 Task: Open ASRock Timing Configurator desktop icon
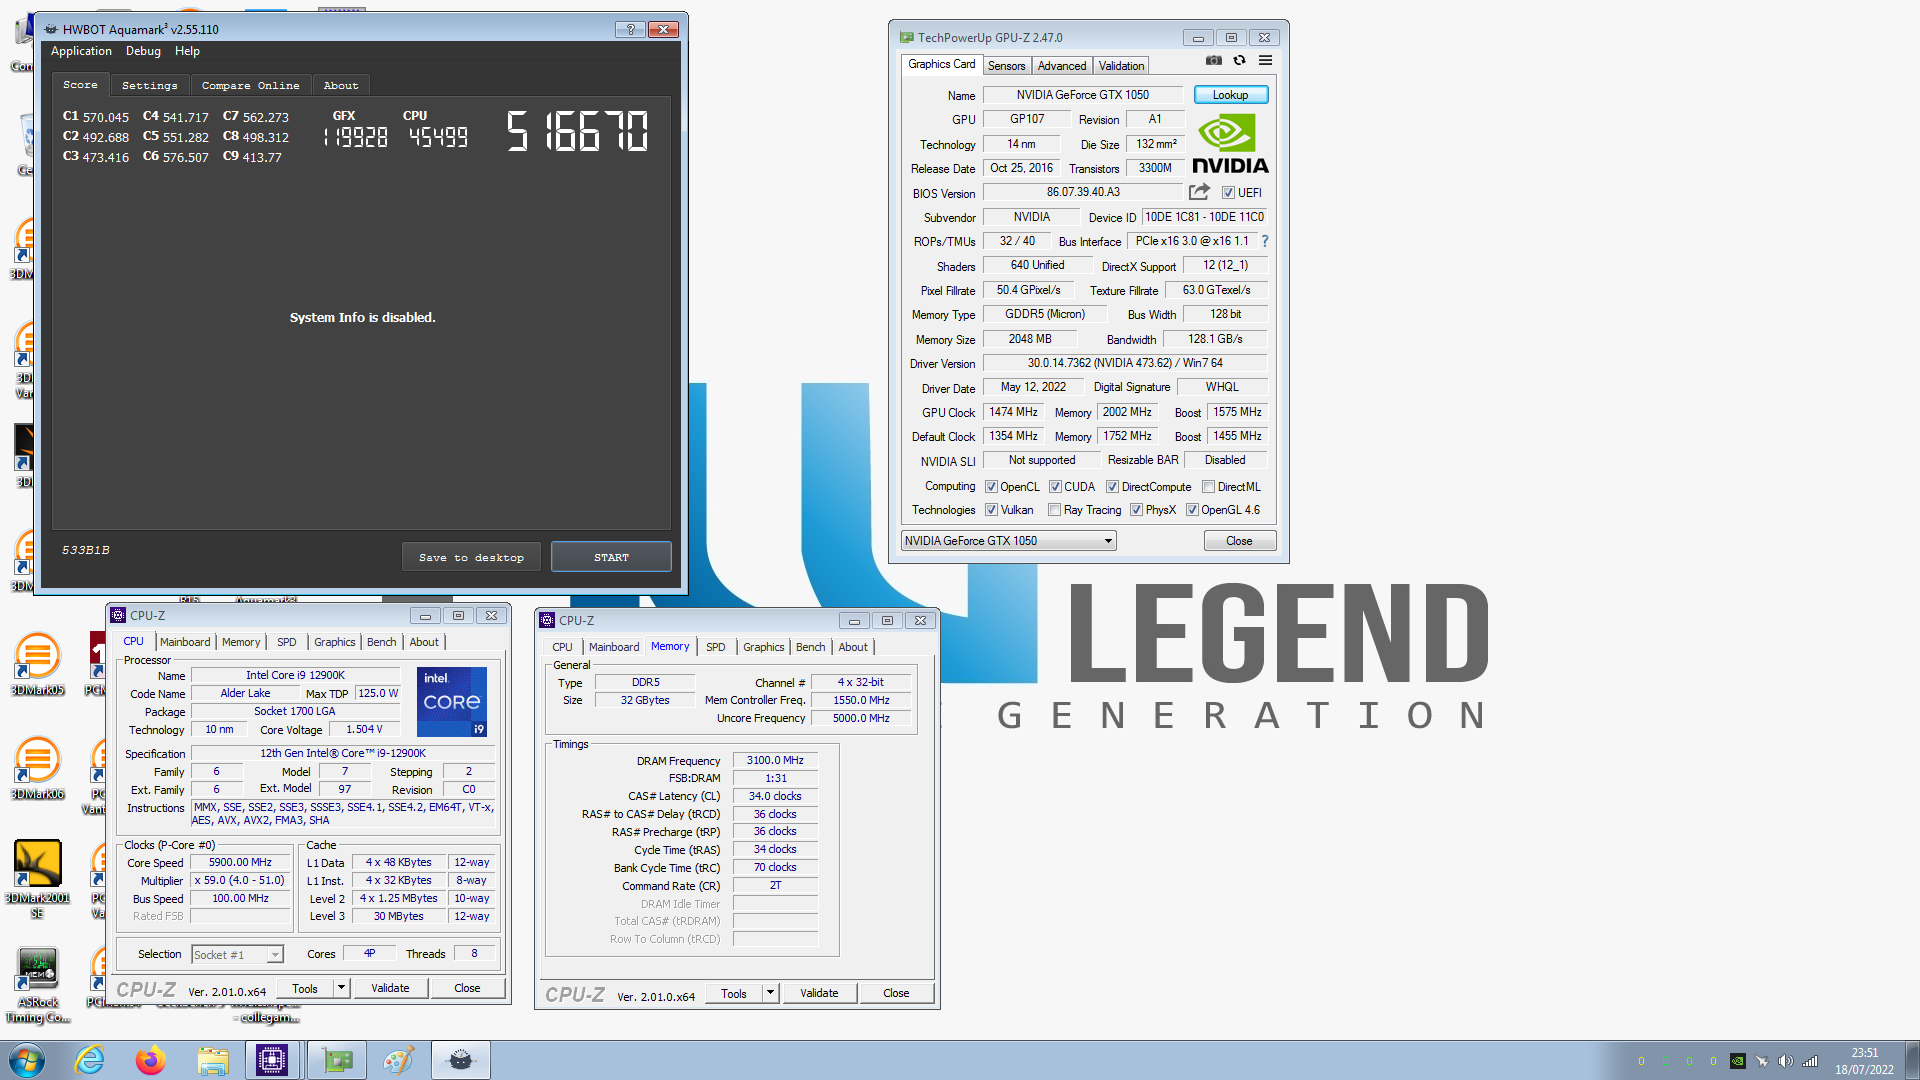[x=37, y=985]
